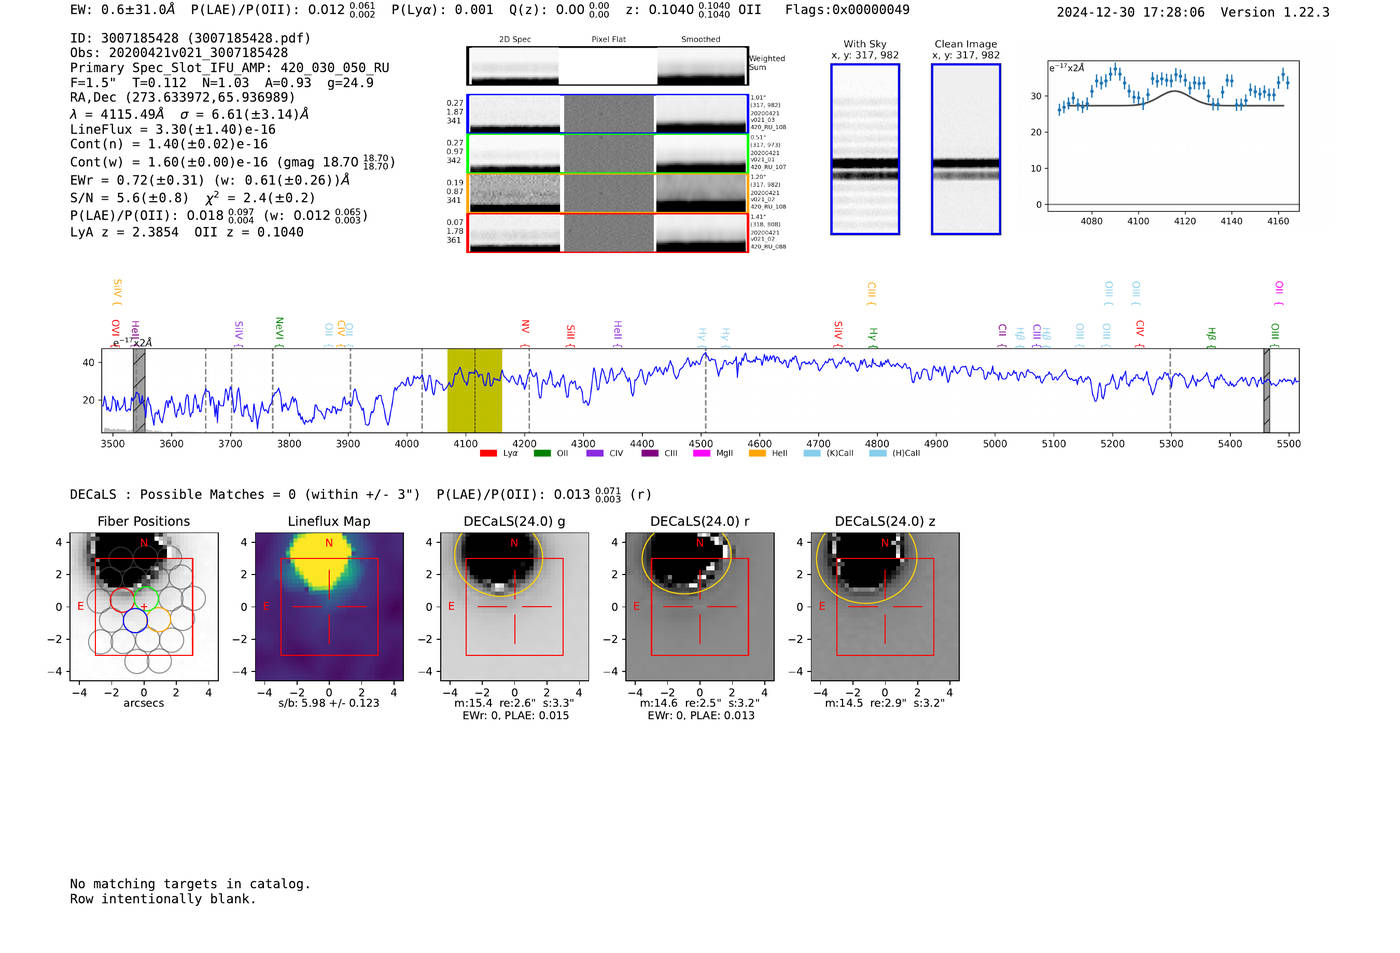
Task: Click the 2024-12-30 17:28:06 timestamp
Action: (x=1131, y=12)
